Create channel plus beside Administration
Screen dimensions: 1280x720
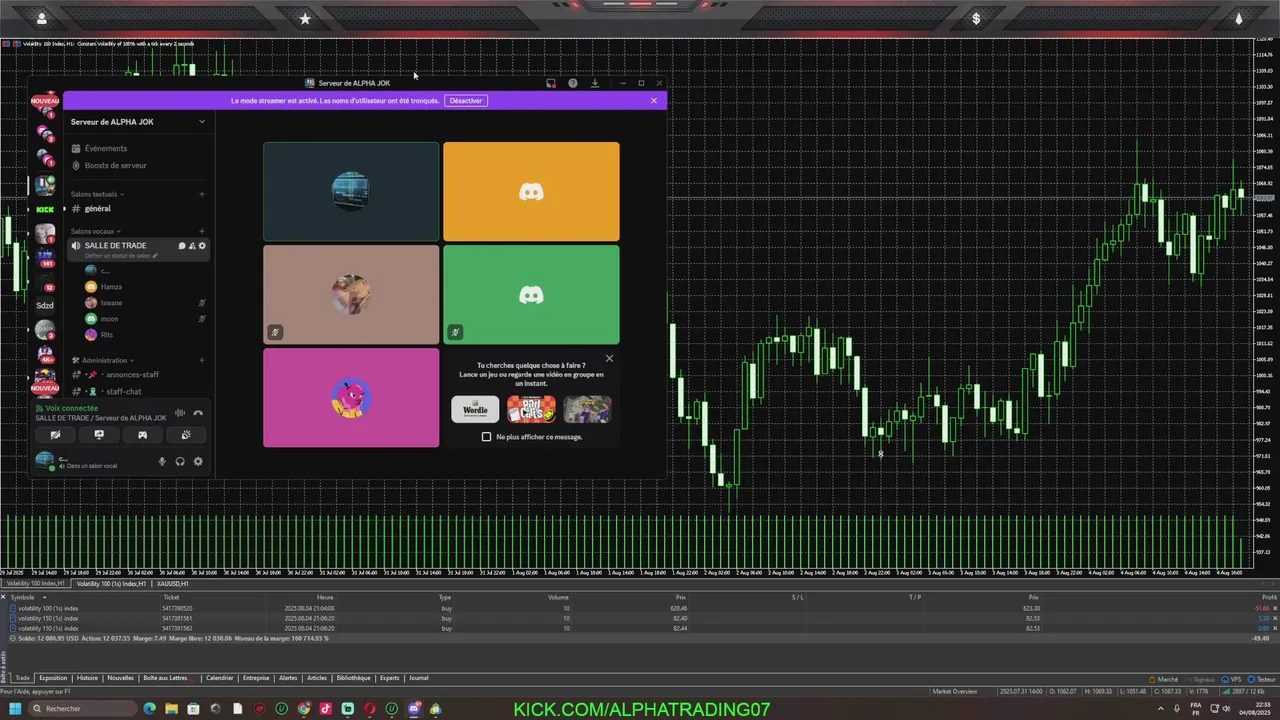[202, 360]
